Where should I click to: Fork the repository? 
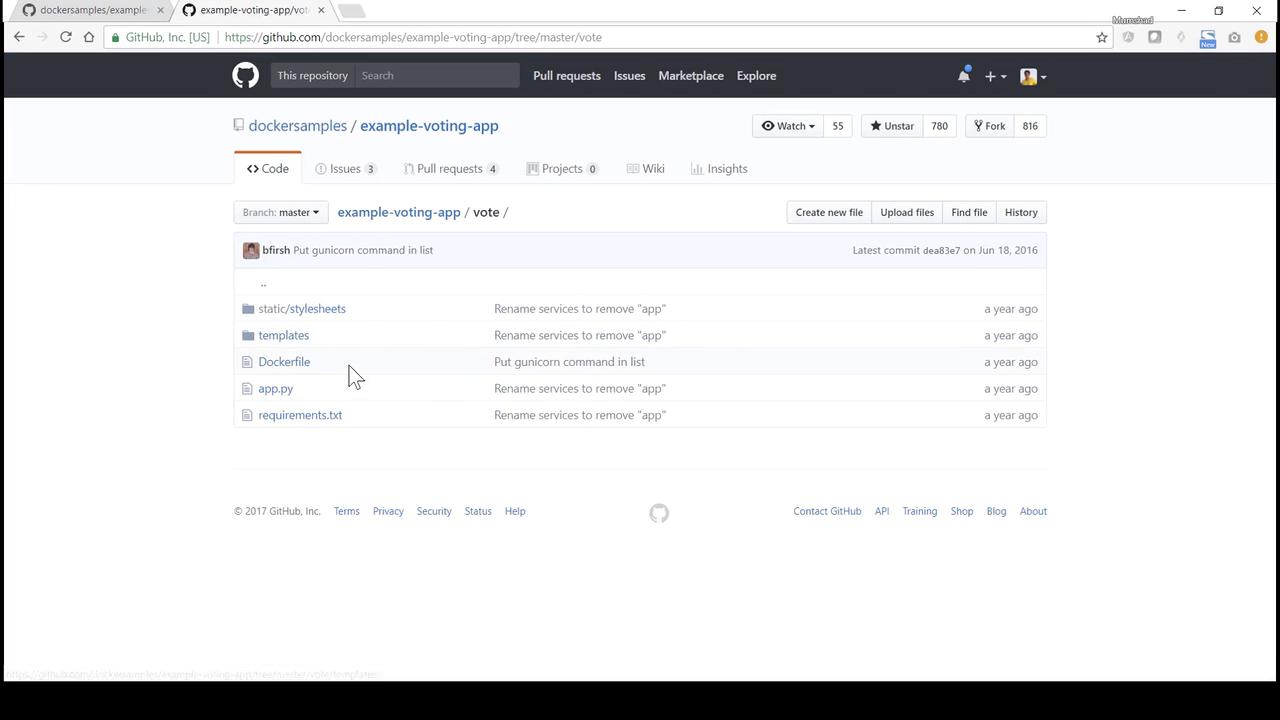coord(990,126)
